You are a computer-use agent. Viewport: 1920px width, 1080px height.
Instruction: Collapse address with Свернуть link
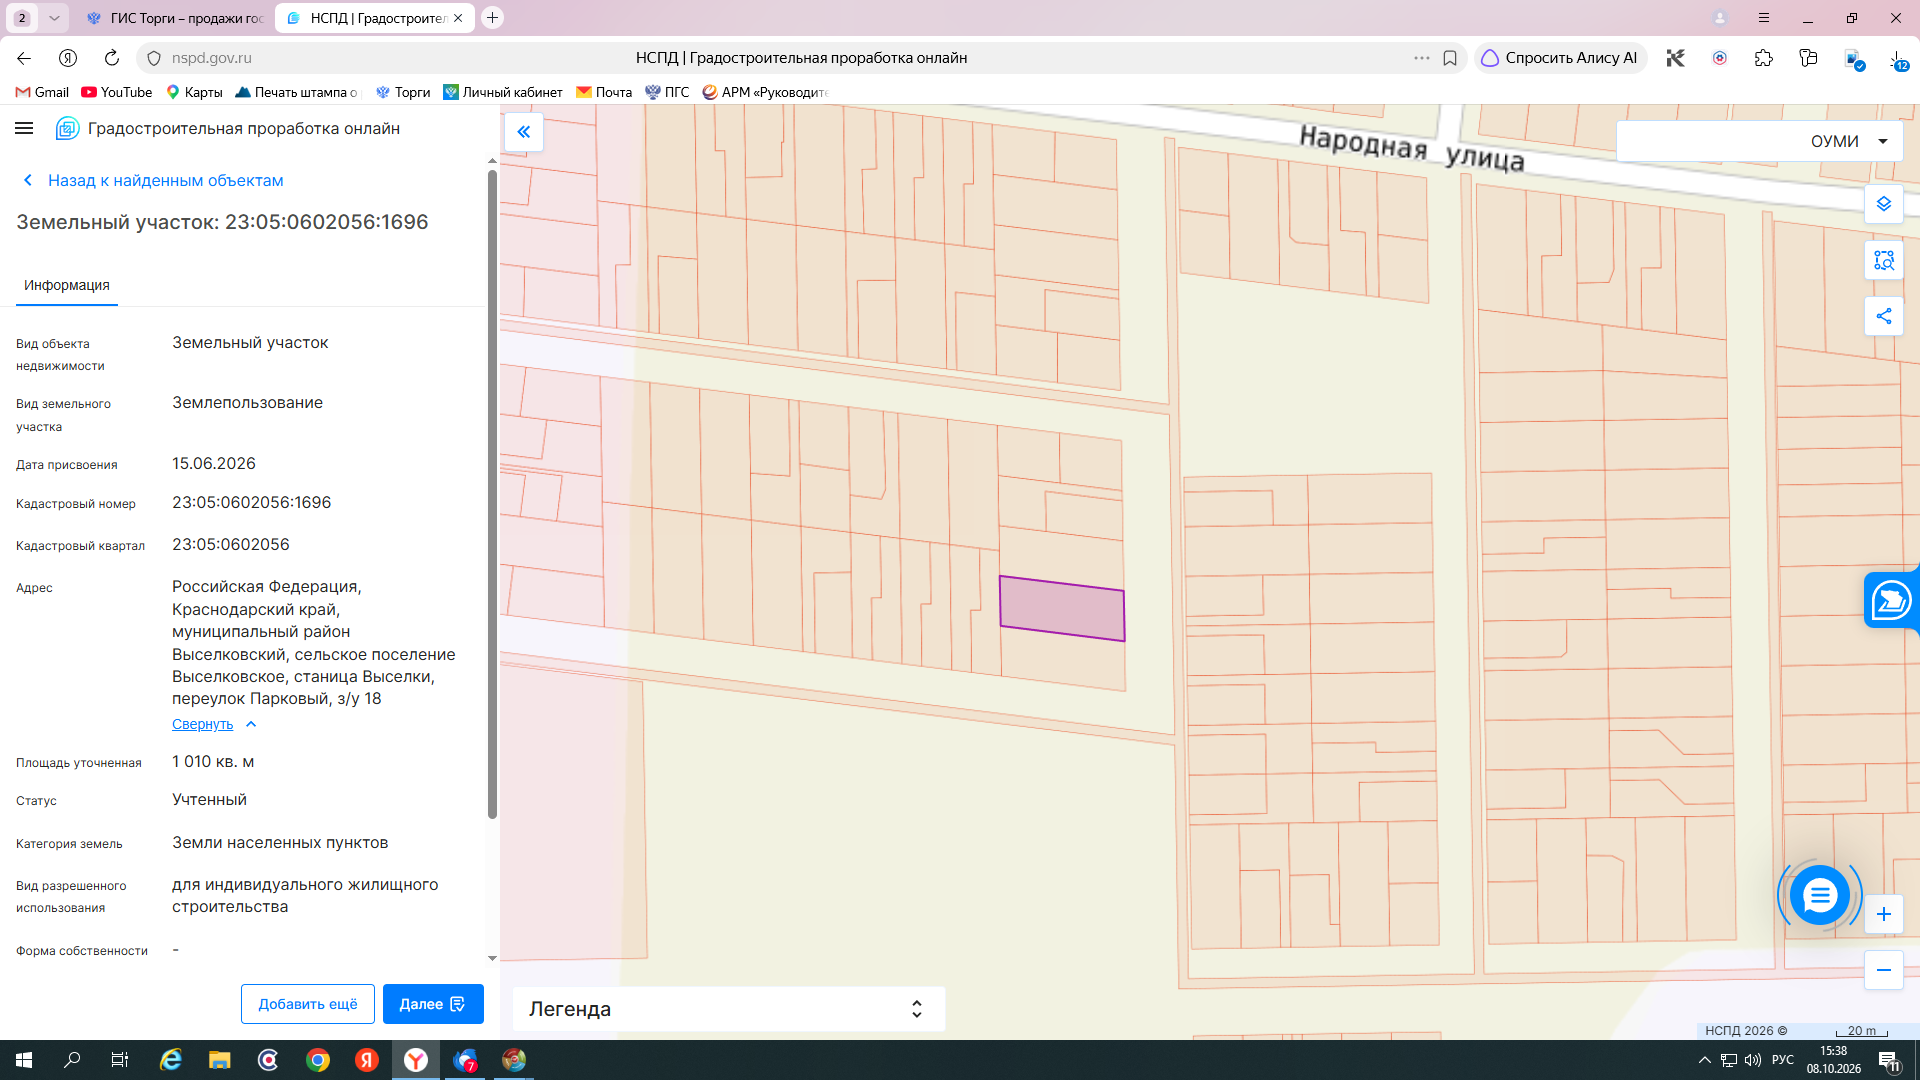tap(202, 724)
